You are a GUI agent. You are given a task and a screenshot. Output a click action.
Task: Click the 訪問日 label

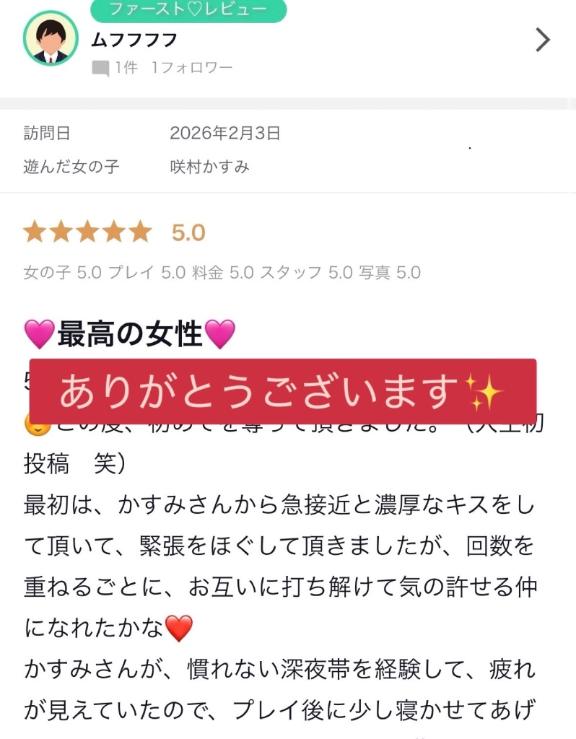tap(47, 133)
